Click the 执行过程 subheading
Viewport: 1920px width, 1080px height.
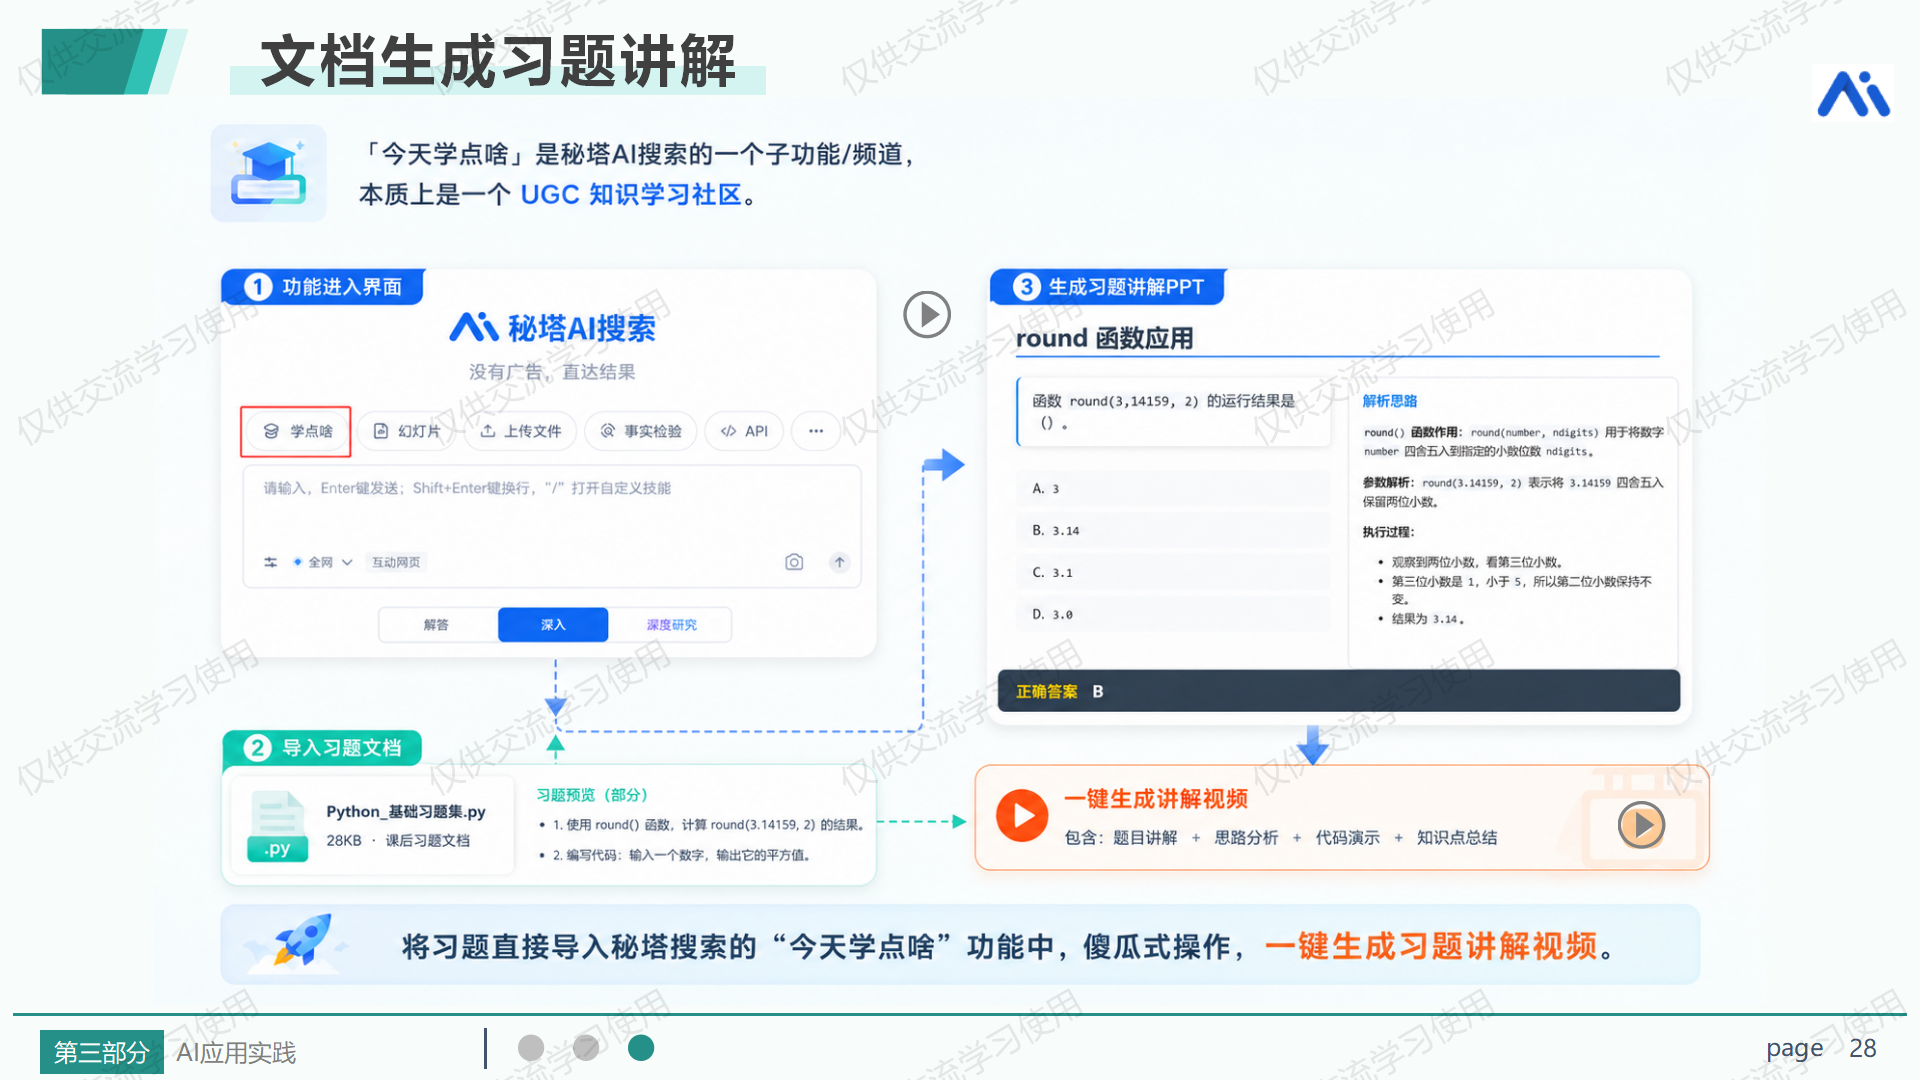click(1389, 532)
